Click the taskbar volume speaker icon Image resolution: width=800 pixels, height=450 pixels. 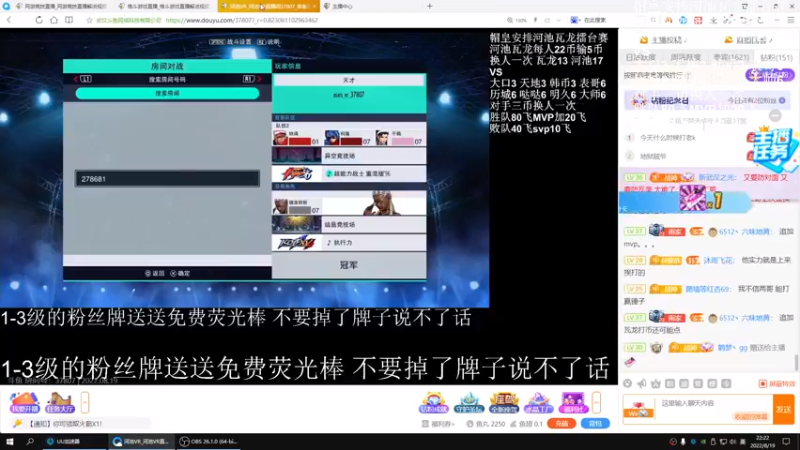click(733, 442)
